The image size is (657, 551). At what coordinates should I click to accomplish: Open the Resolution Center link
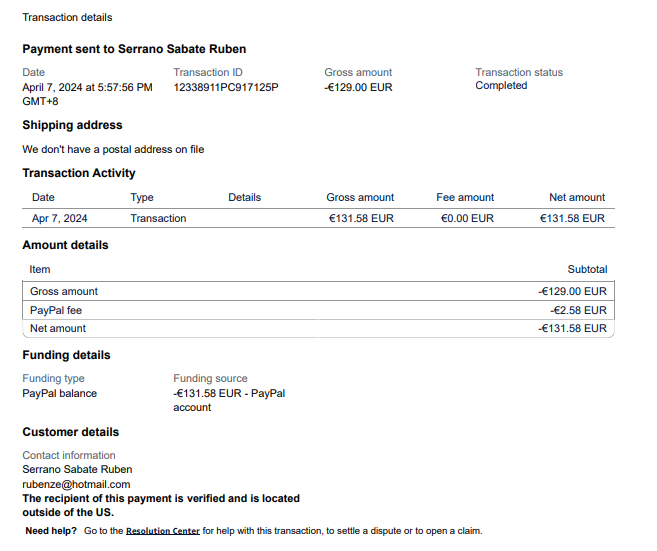163,531
